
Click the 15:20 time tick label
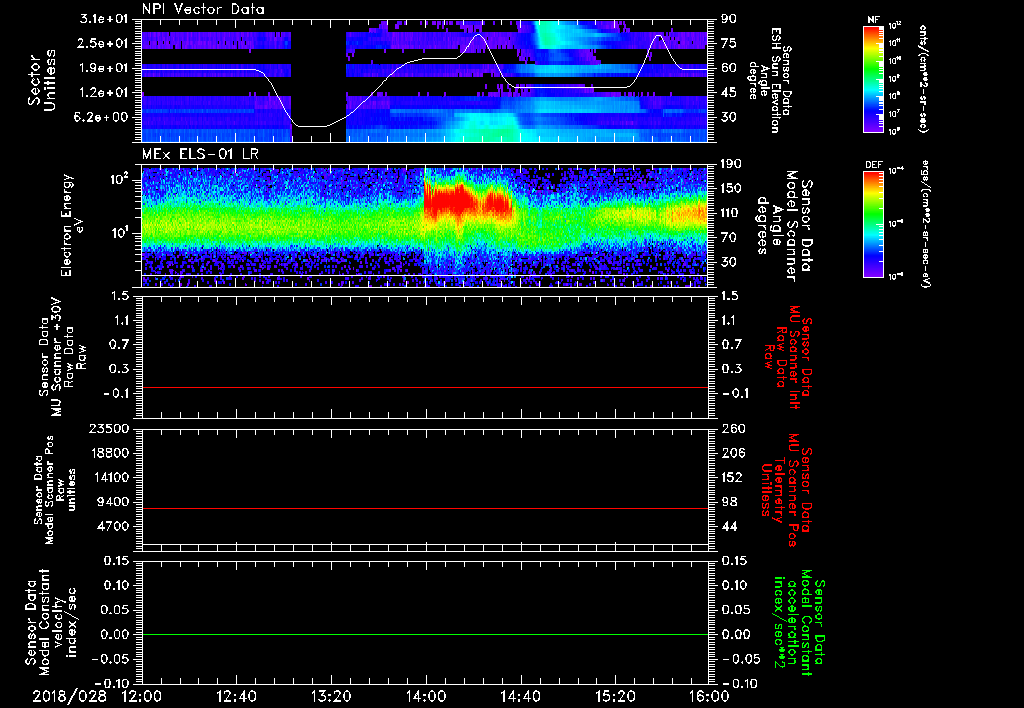click(x=615, y=696)
